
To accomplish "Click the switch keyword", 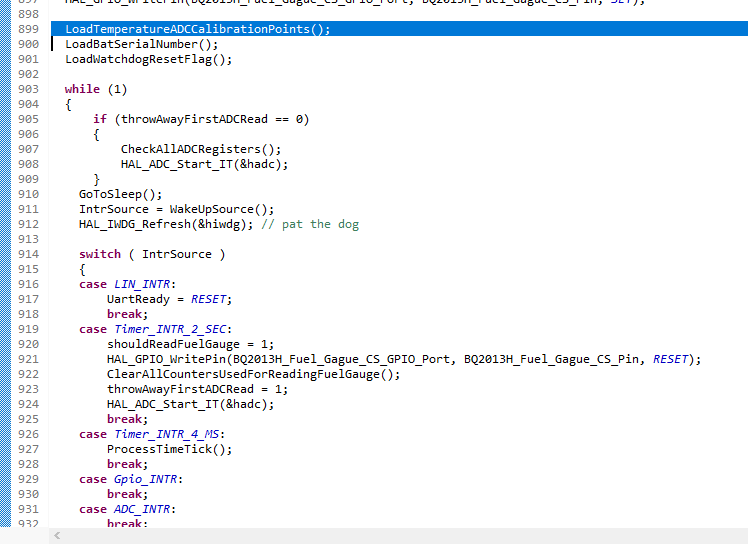I will pos(100,254).
